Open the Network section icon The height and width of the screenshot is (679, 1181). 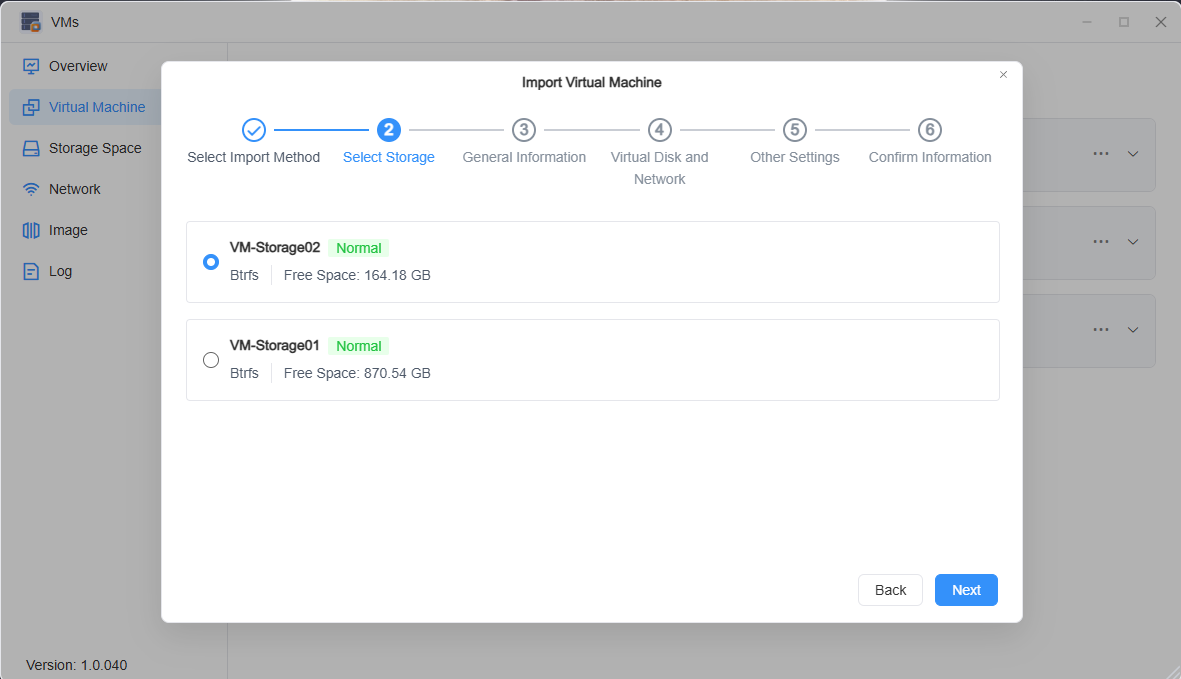(30, 189)
